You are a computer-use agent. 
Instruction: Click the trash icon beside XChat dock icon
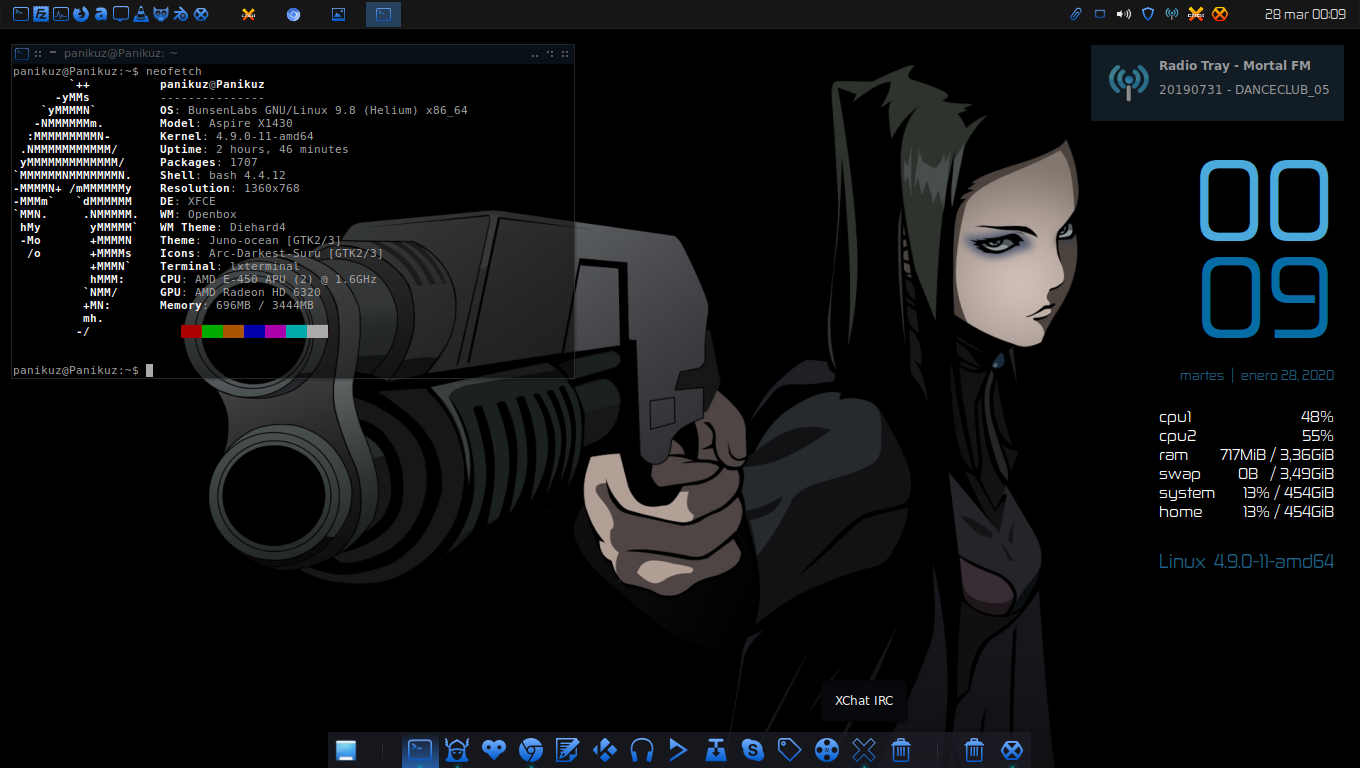pyautogui.click(x=901, y=749)
